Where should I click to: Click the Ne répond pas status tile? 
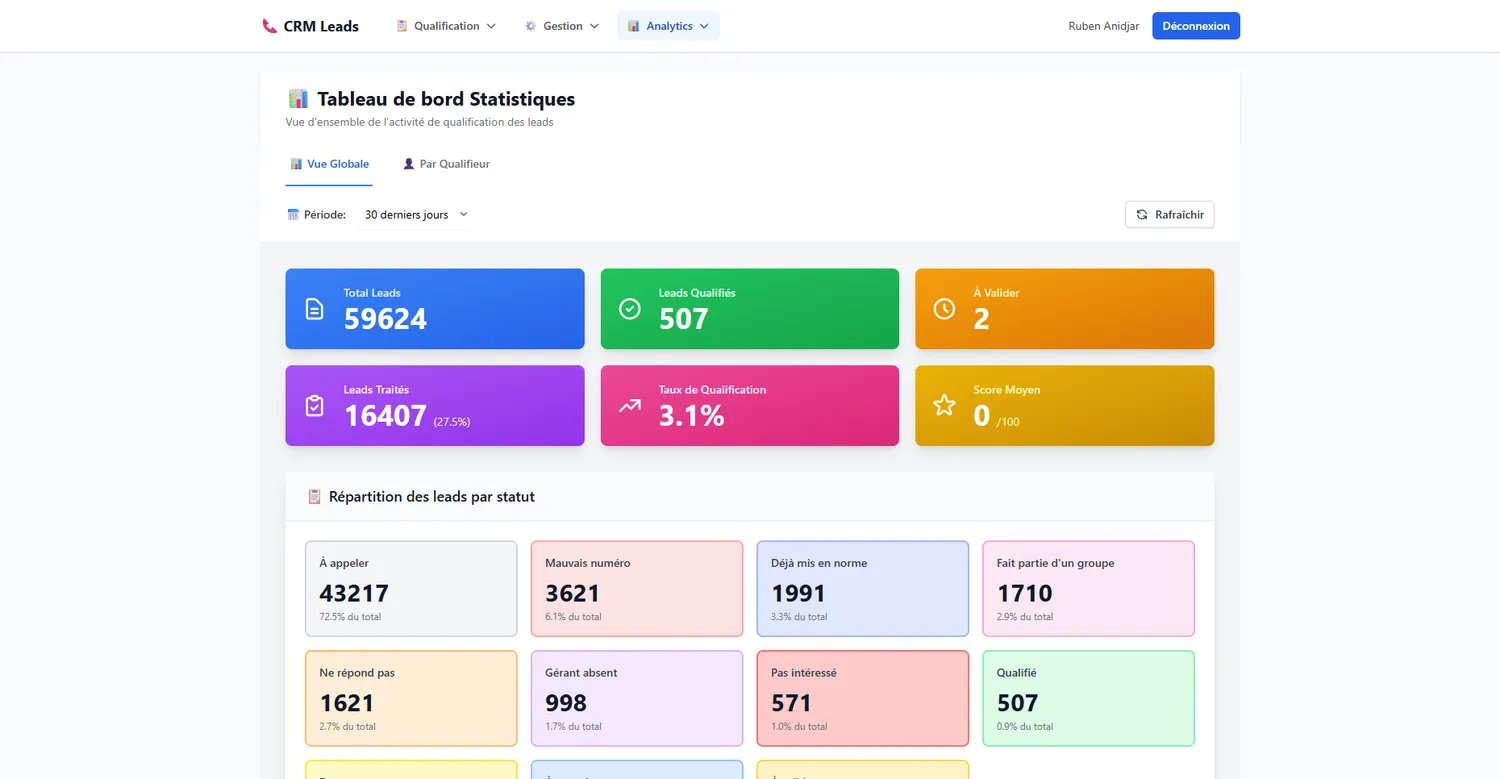pos(411,699)
